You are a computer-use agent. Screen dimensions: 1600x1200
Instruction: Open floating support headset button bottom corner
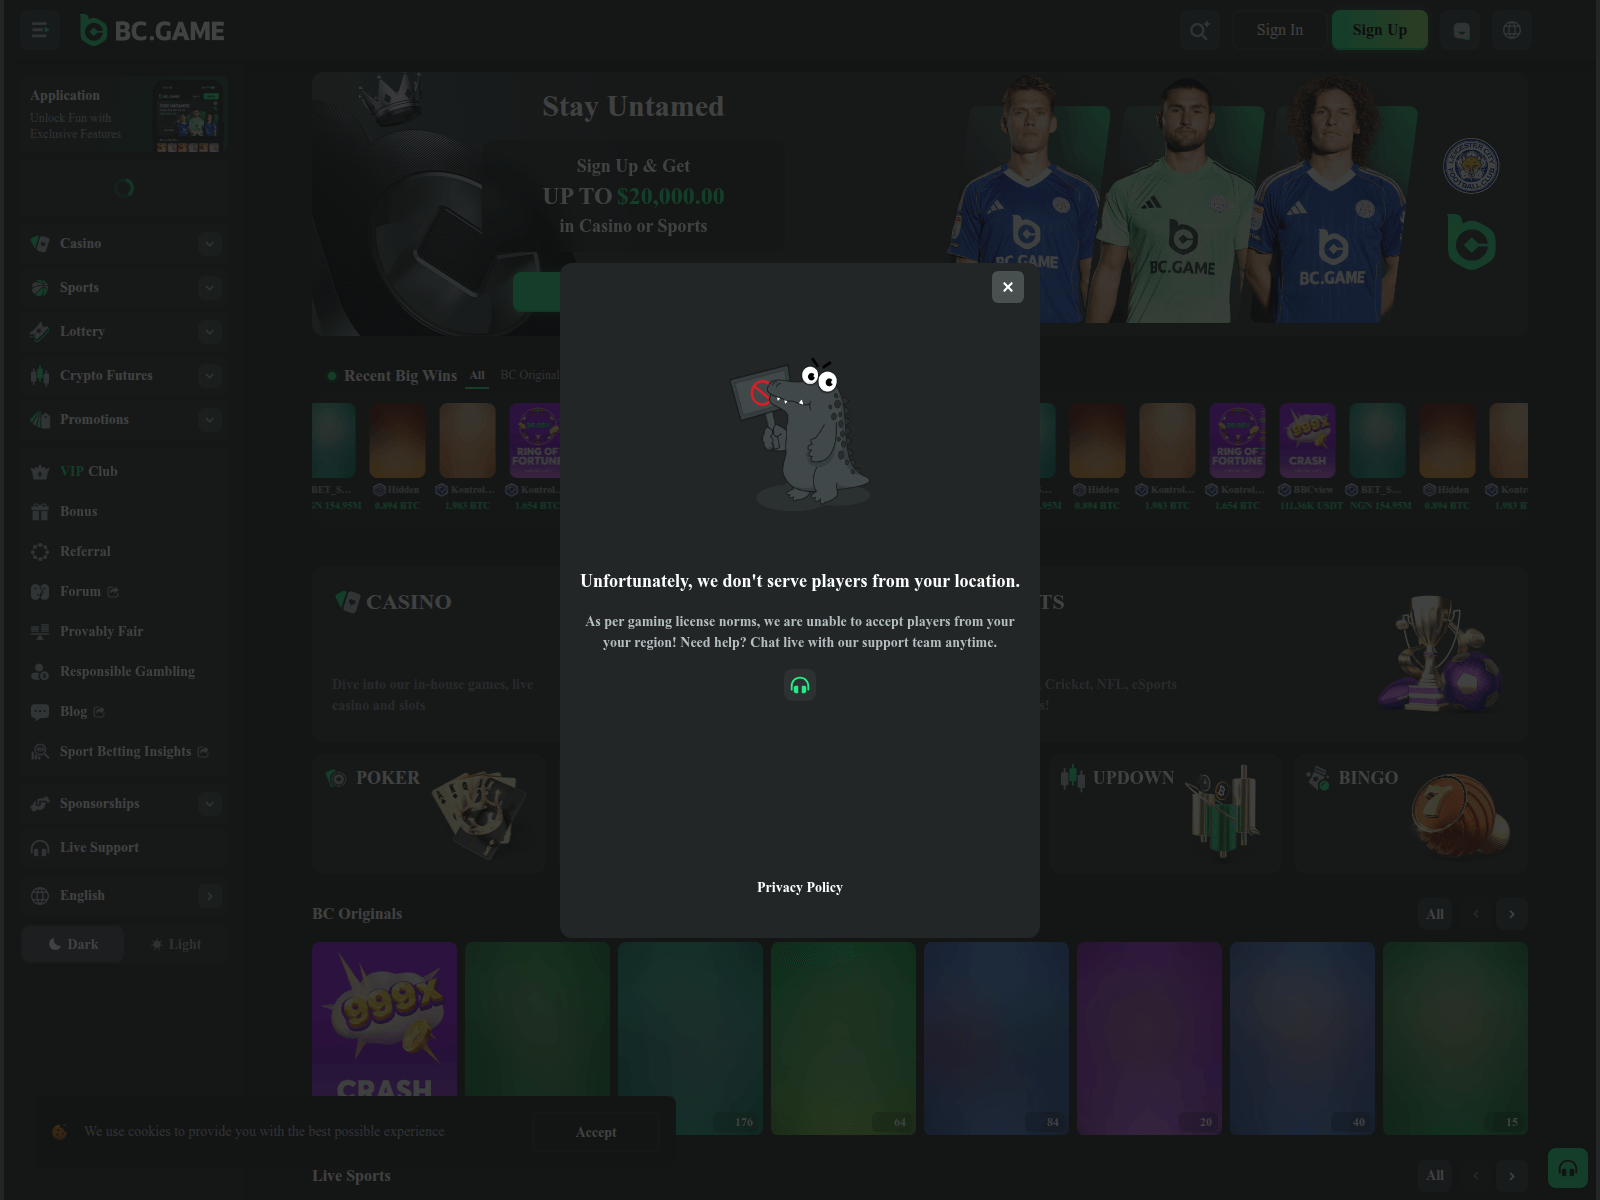[1567, 1168]
